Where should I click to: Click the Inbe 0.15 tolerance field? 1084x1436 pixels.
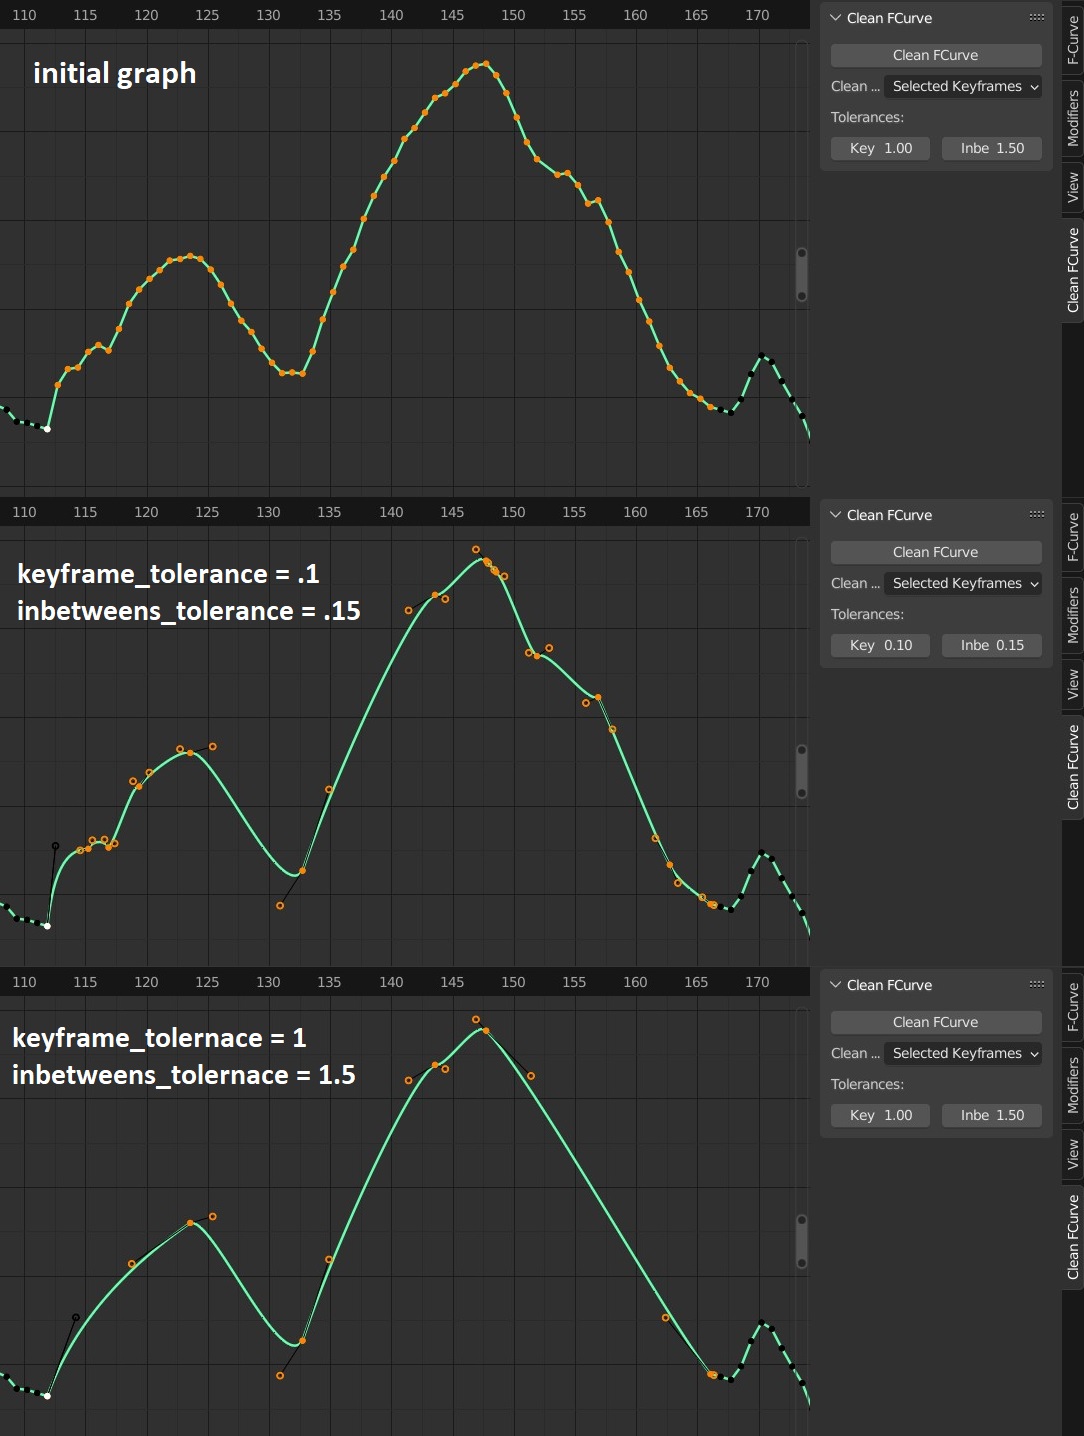pos(992,645)
